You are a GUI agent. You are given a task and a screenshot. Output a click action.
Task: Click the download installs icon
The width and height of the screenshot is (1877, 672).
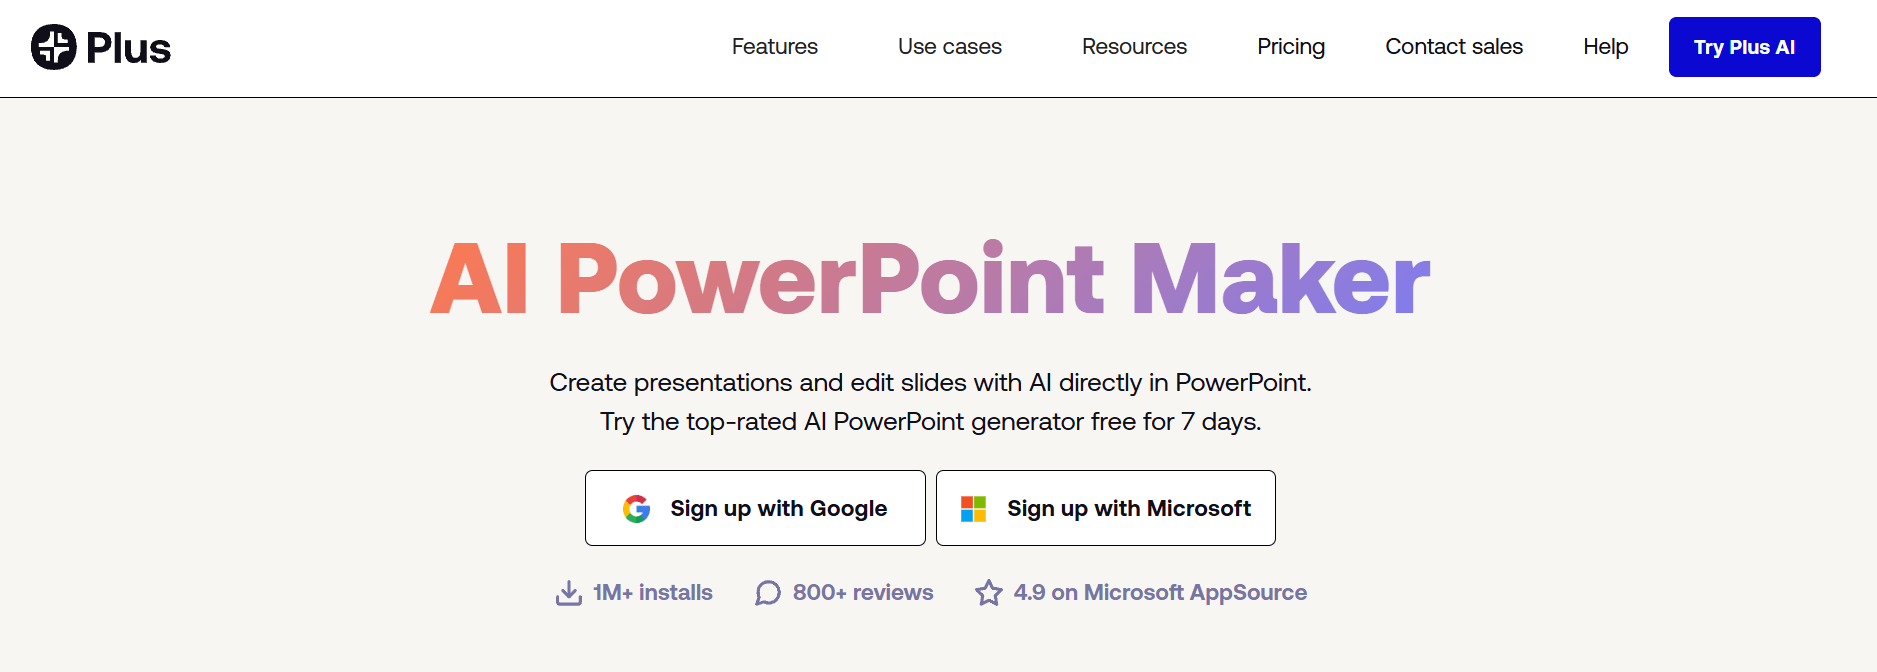pyautogui.click(x=569, y=593)
